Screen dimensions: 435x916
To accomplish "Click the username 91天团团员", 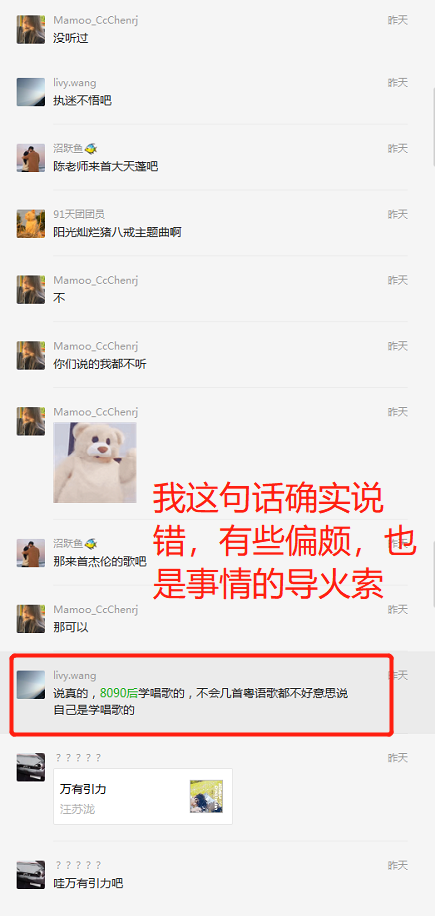I will pos(79,214).
